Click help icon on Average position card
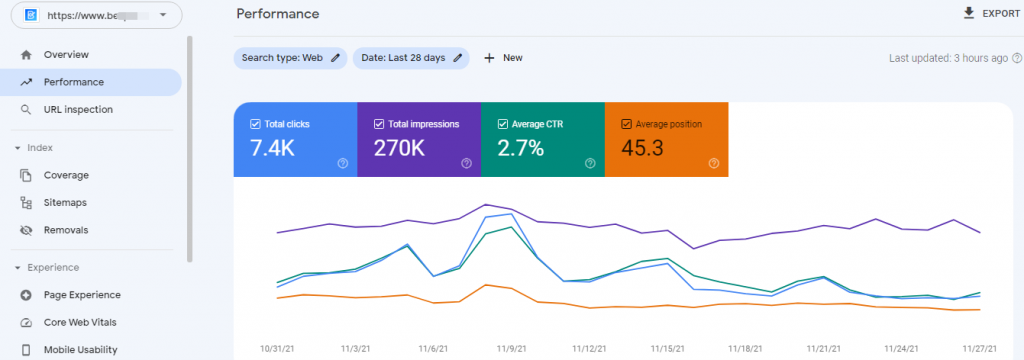 (x=714, y=163)
